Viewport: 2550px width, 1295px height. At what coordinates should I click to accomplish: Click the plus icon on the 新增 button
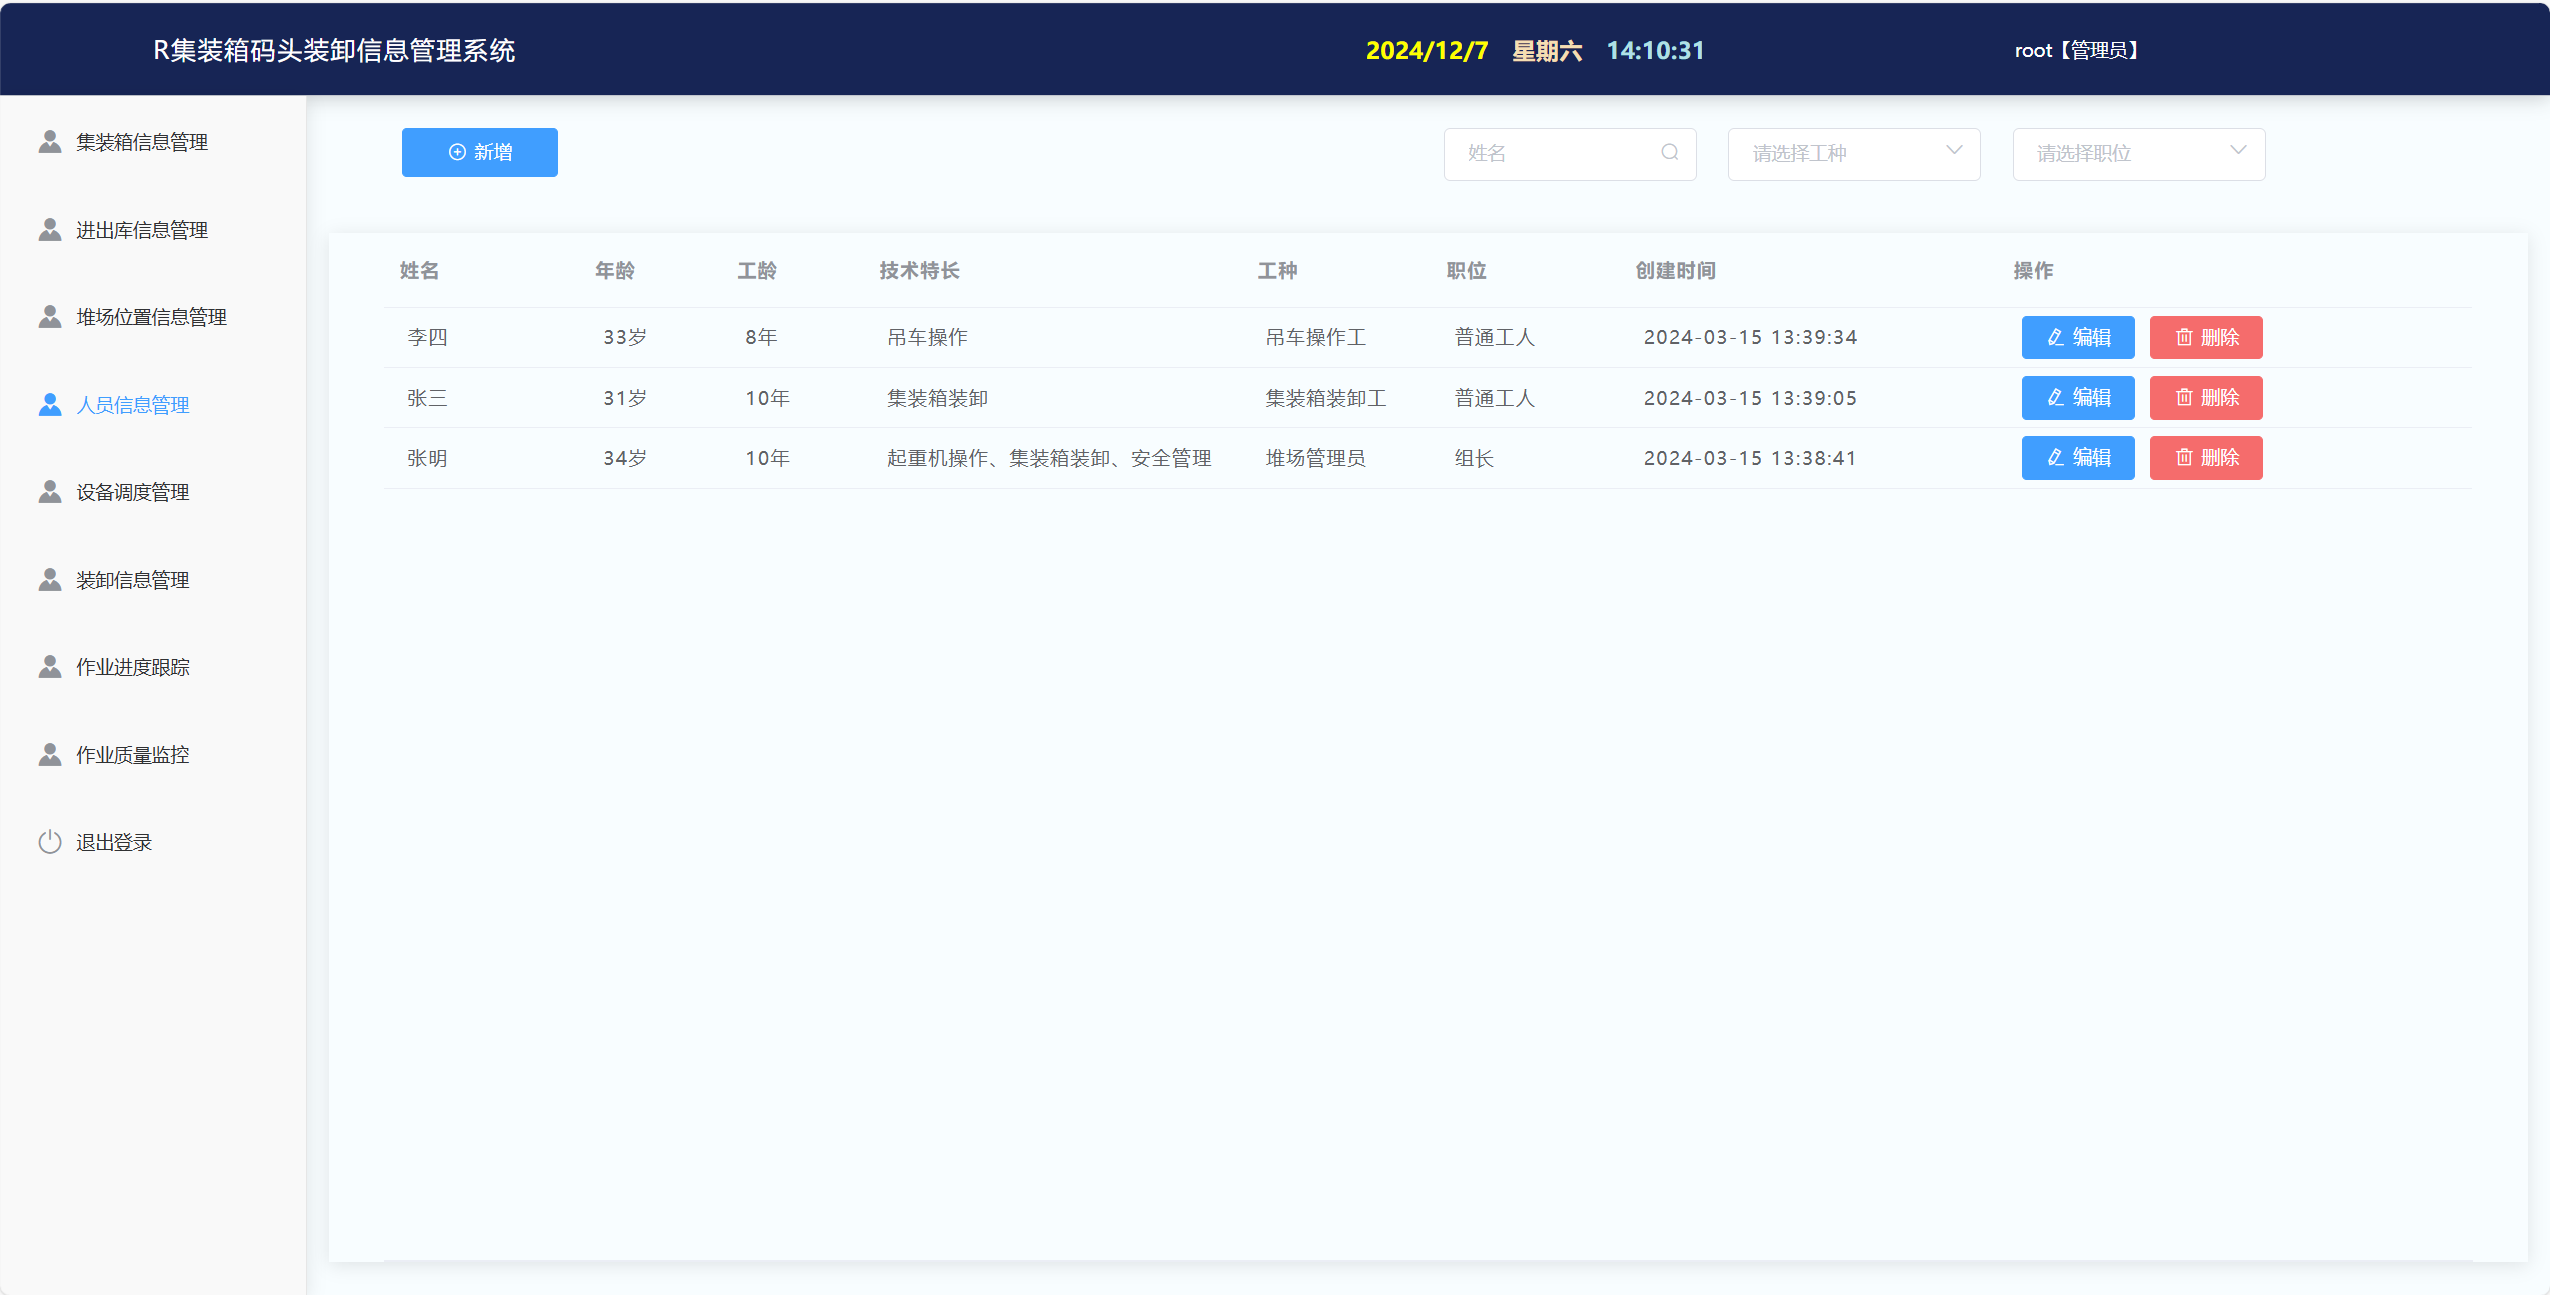(x=457, y=152)
